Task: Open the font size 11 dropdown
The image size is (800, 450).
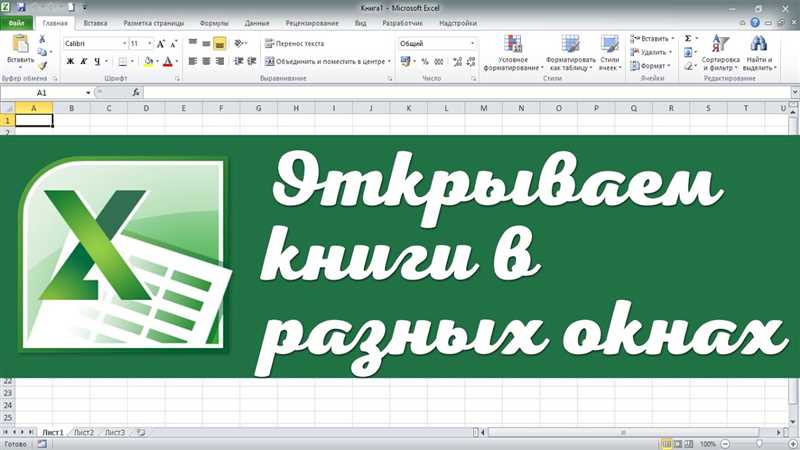Action: click(149, 44)
